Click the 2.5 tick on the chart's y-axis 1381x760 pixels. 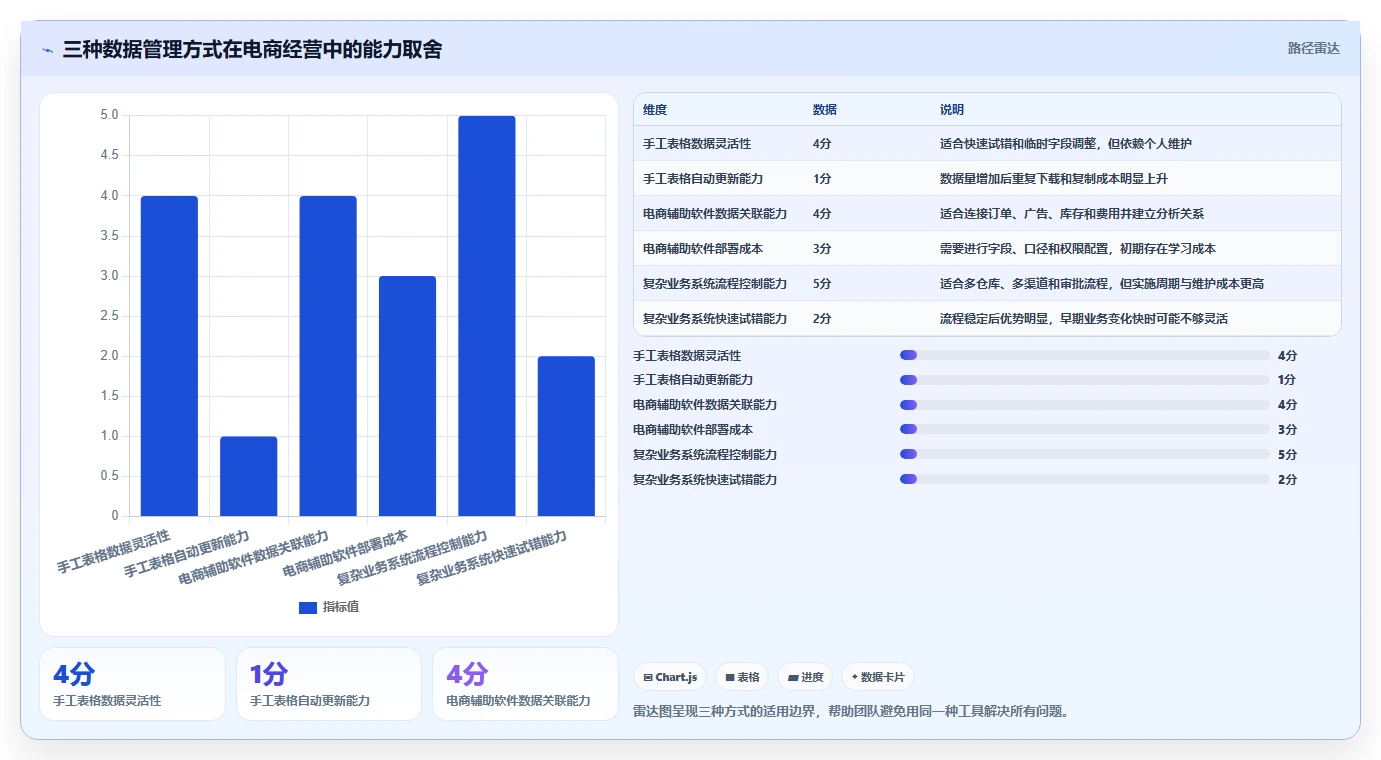tap(109, 316)
